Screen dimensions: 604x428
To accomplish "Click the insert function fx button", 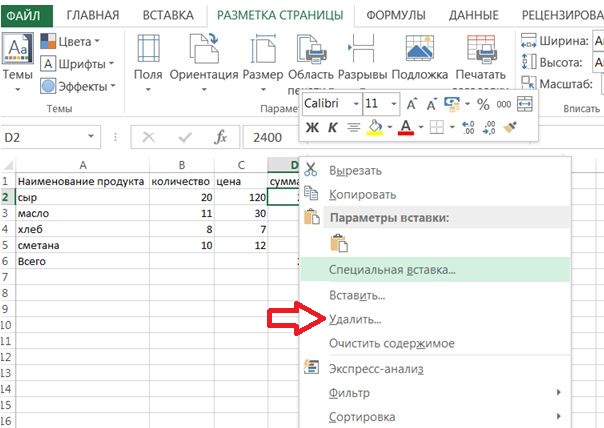I will coord(220,137).
